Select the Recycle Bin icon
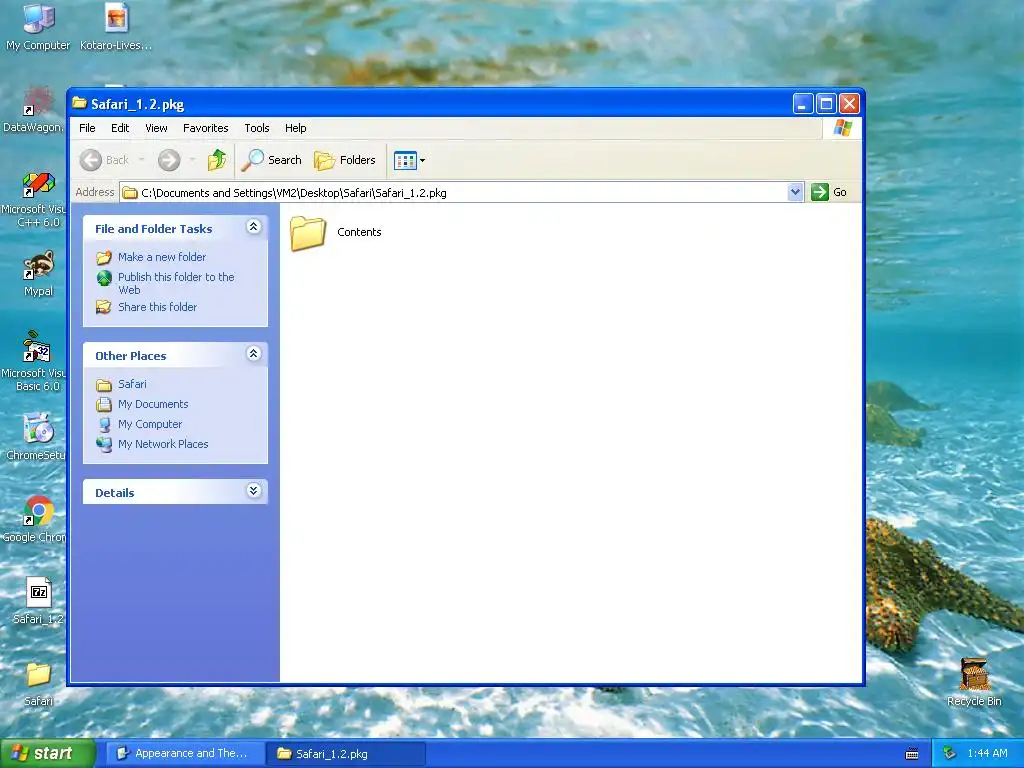Viewport: 1024px width, 768px height. click(974, 682)
